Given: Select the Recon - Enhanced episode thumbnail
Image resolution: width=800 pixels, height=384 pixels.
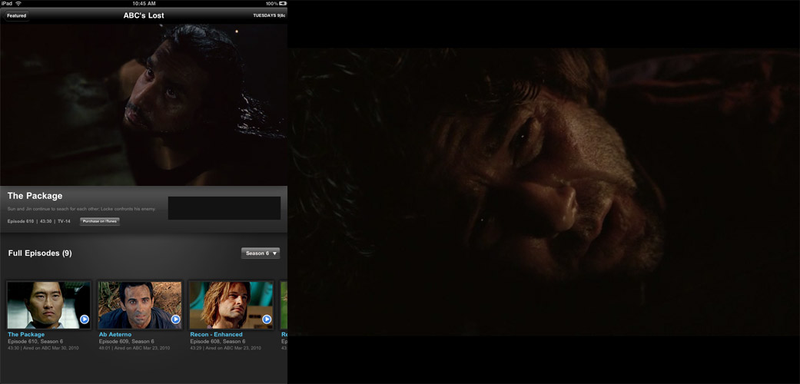Looking at the screenshot, I should 231,305.
